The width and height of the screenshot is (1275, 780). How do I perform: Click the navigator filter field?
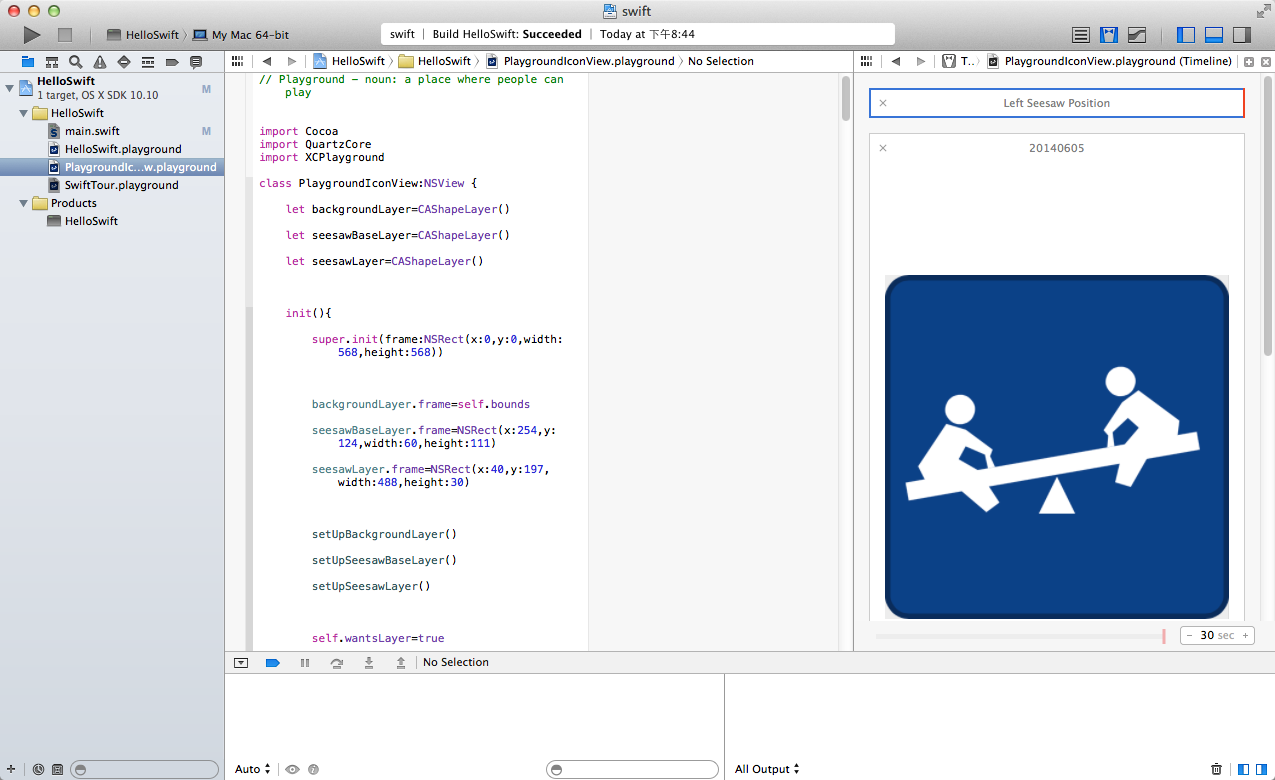pos(144,769)
